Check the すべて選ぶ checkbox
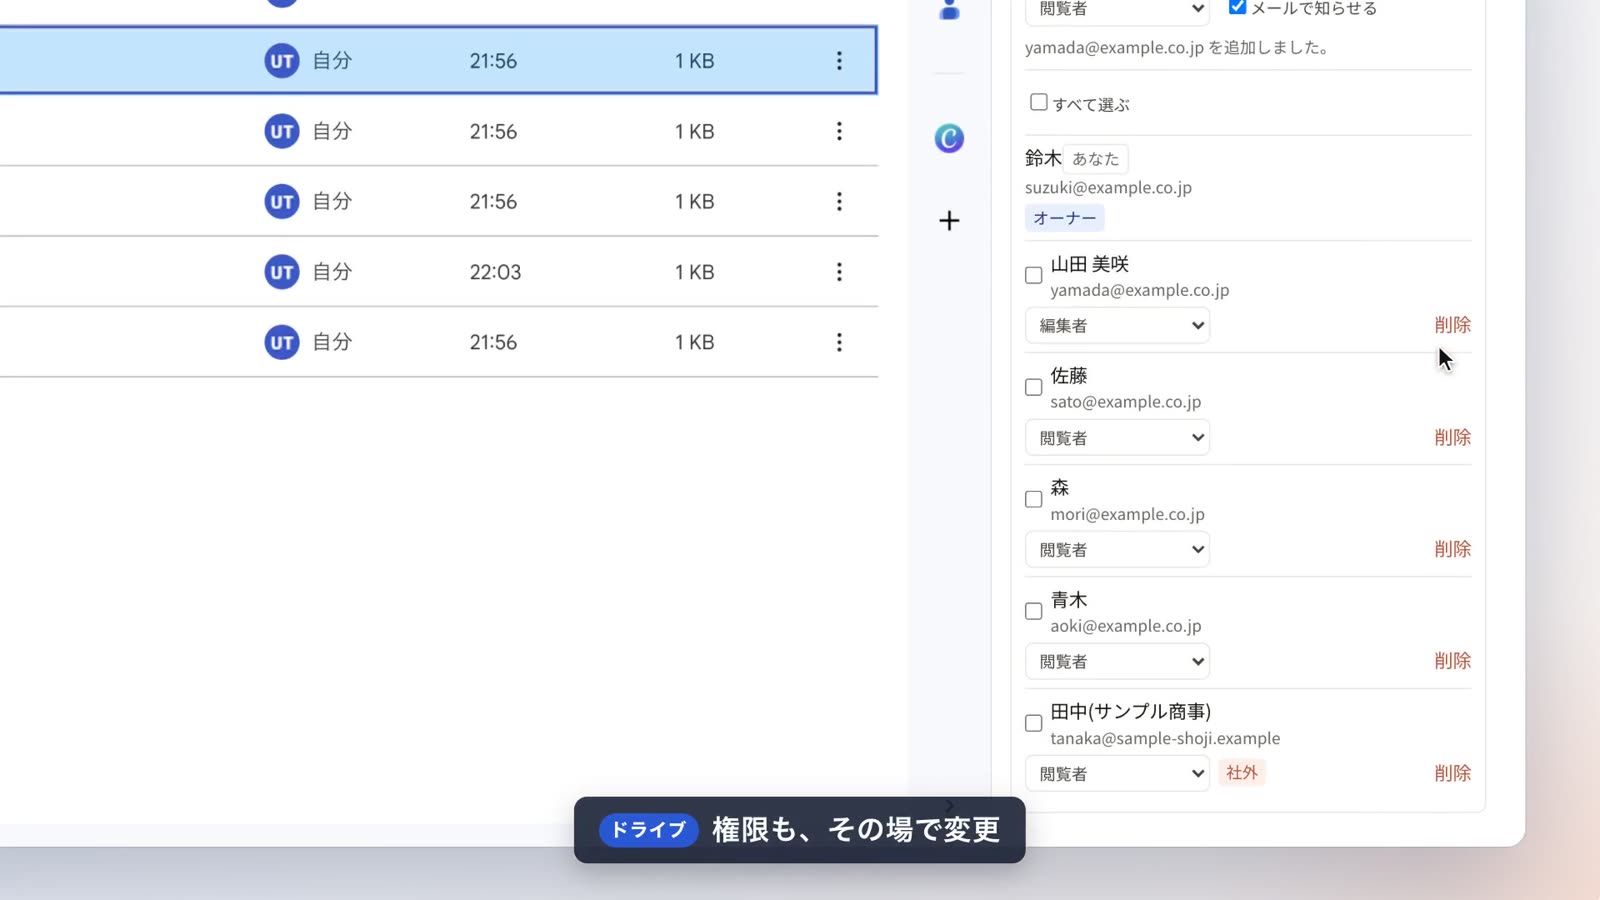This screenshot has height=900, width=1600. point(1039,102)
